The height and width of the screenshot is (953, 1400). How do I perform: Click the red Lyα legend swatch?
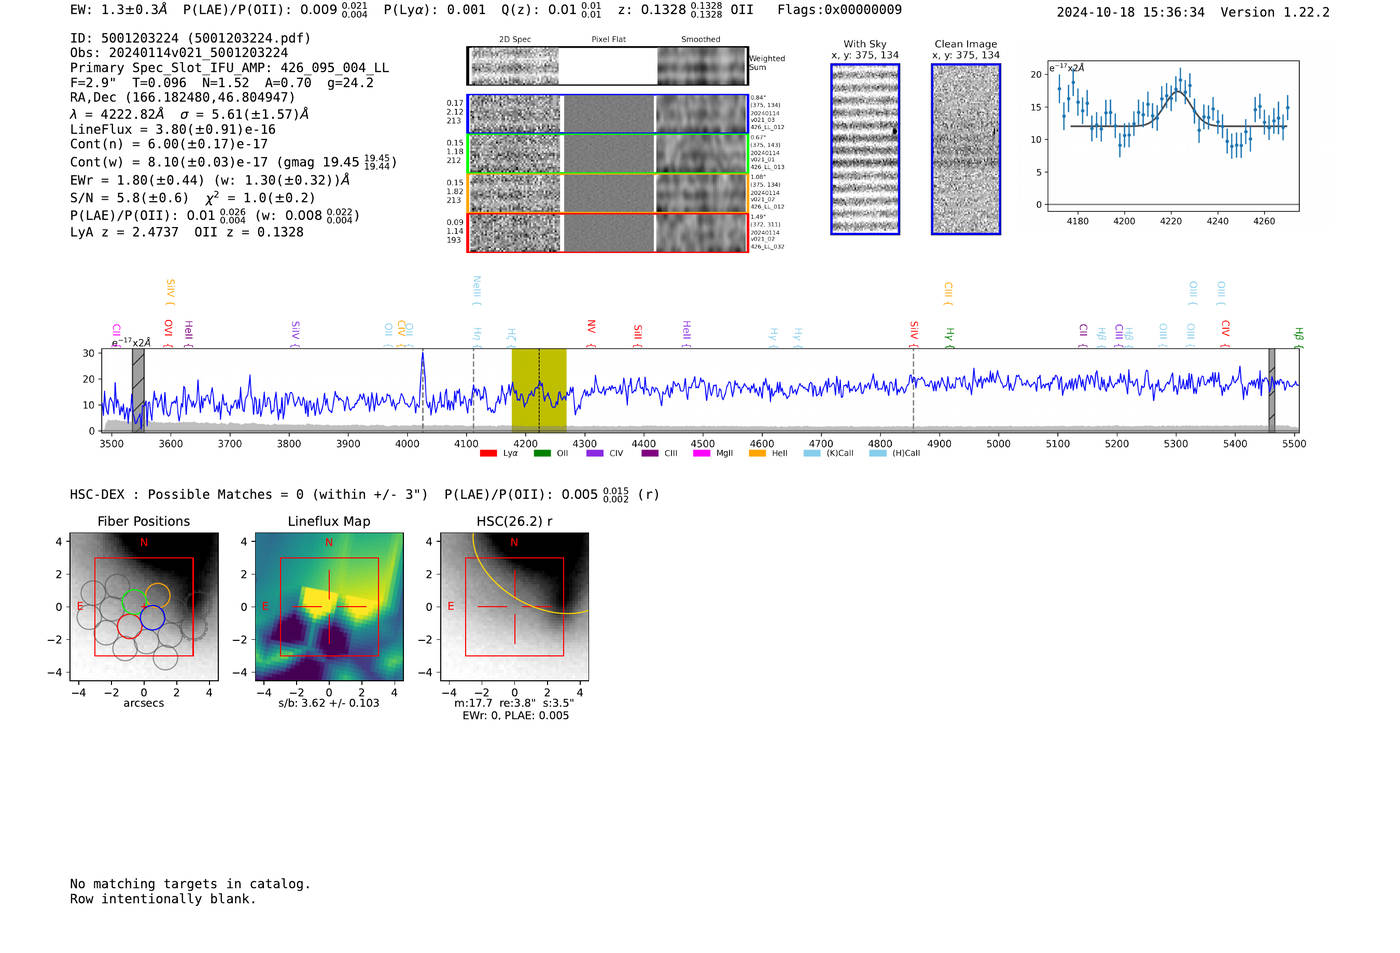(x=488, y=453)
